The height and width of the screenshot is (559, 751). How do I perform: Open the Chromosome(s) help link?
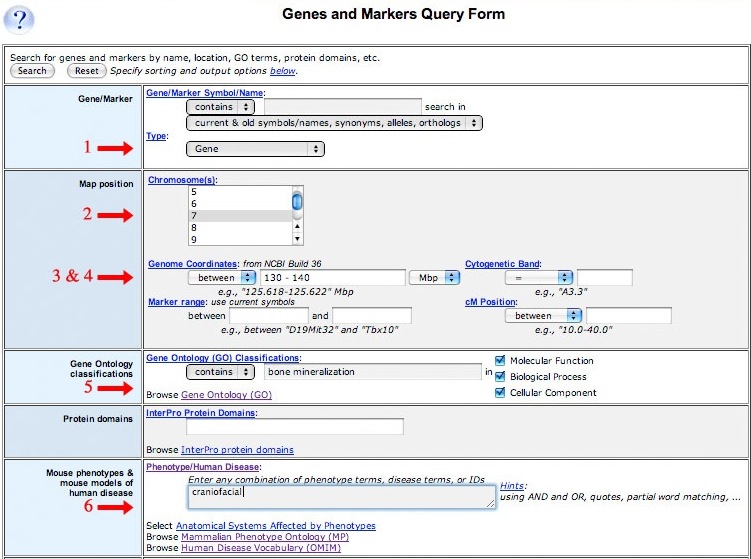coord(182,180)
